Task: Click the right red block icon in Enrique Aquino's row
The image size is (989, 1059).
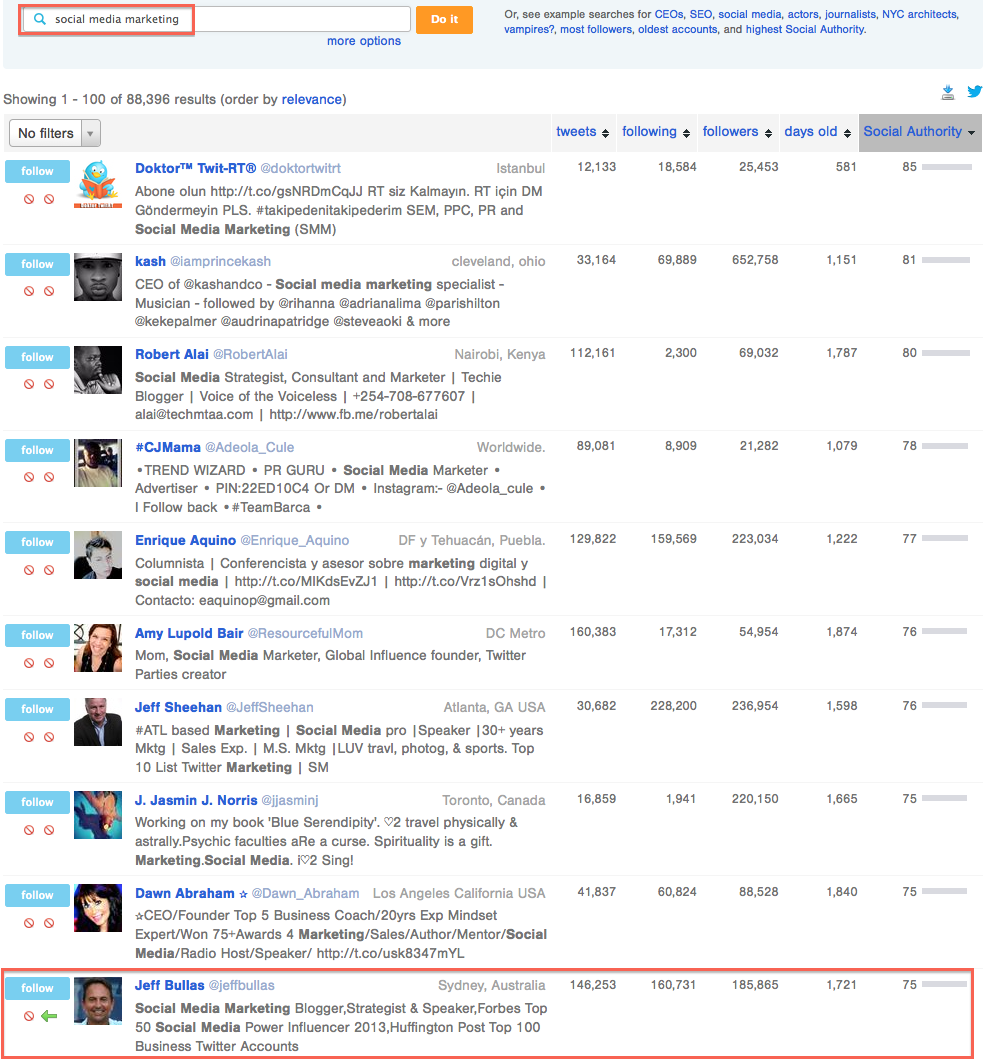Action: 49,570
